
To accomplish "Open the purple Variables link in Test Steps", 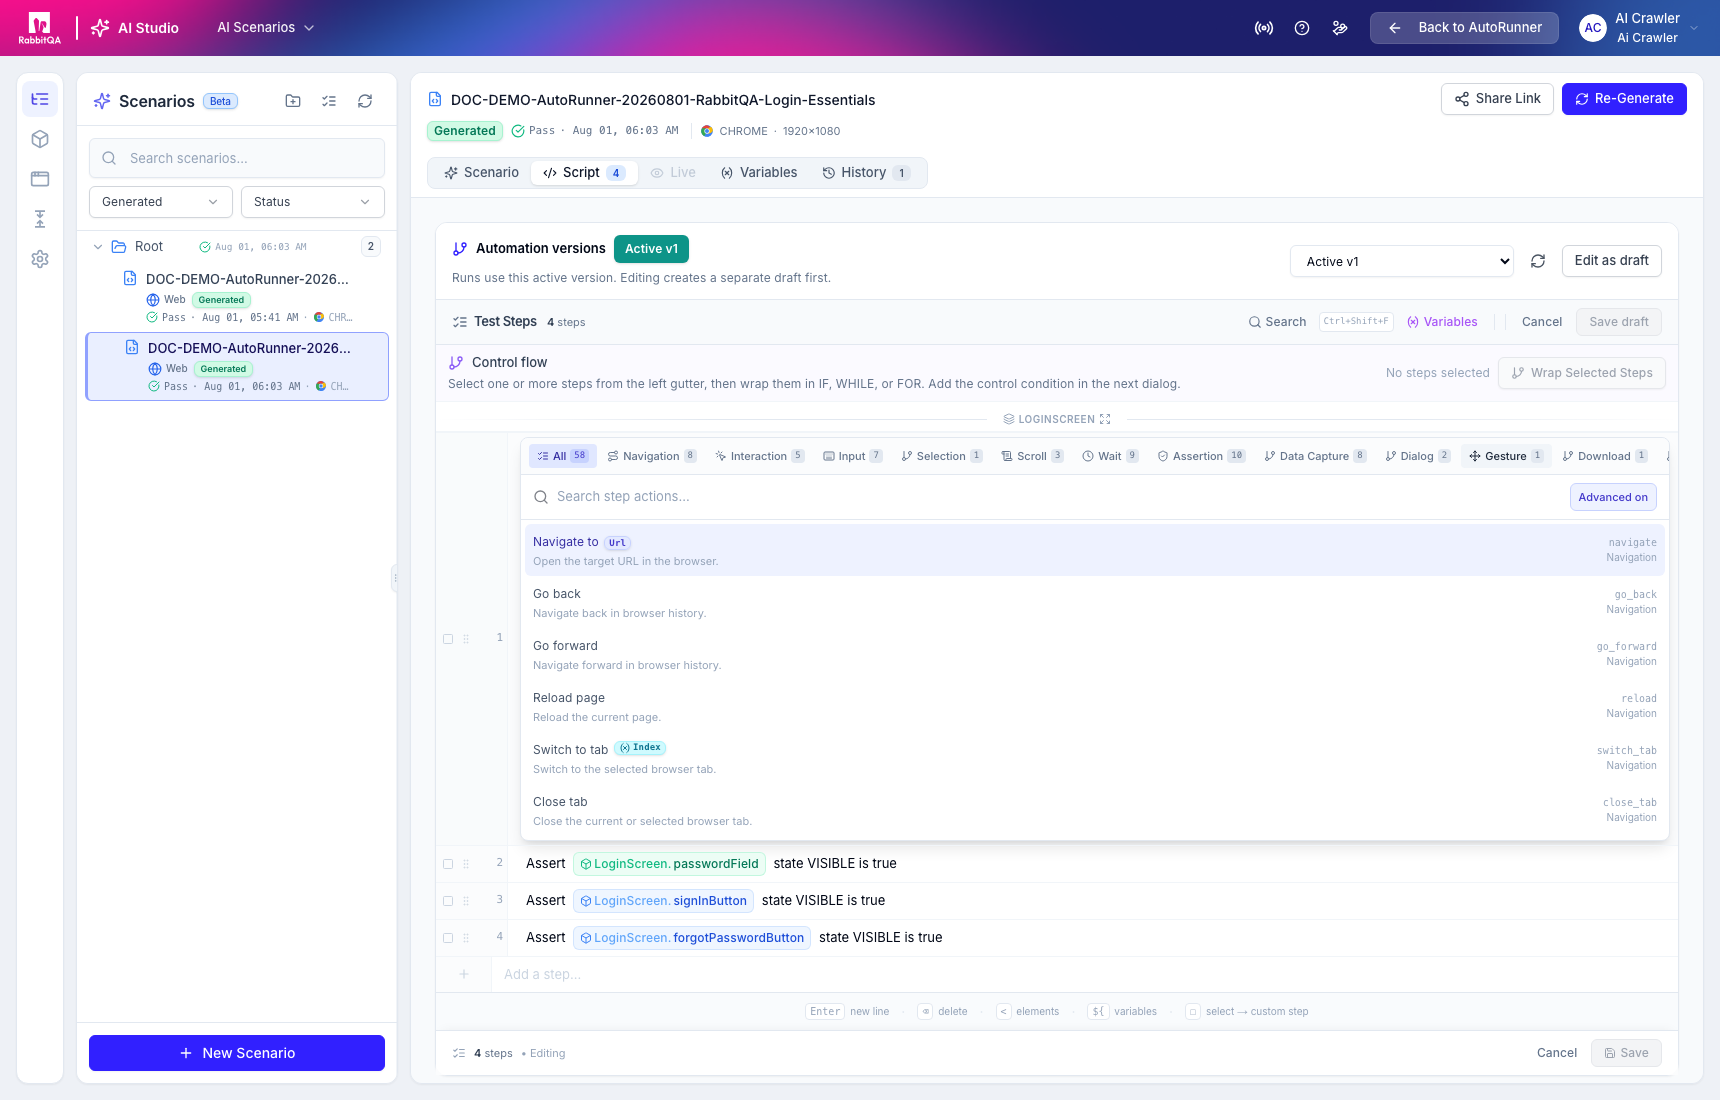I will [x=1442, y=322].
